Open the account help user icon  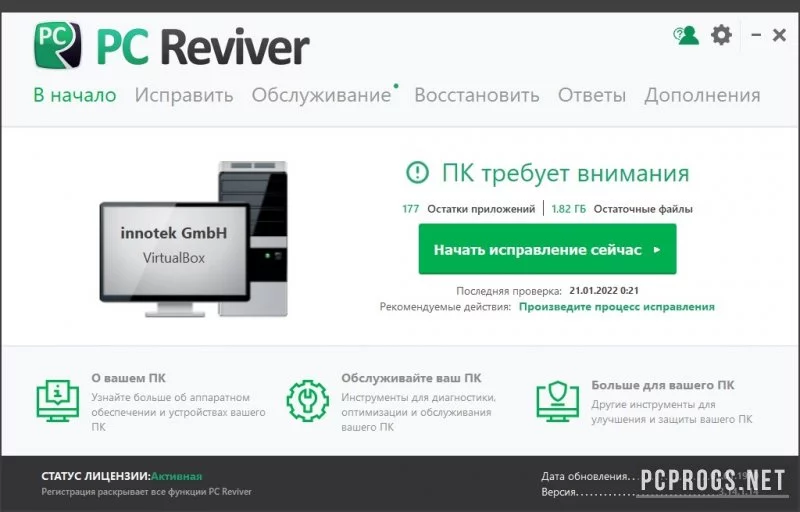pos(686,36)
